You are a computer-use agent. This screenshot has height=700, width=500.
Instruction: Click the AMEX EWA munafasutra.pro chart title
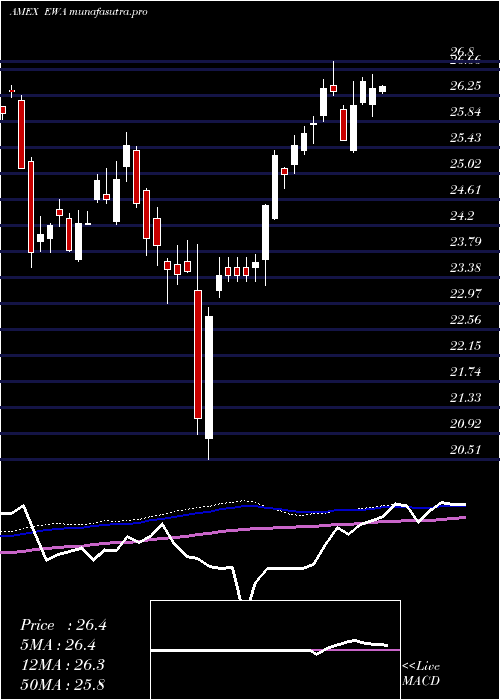point(78,12)
